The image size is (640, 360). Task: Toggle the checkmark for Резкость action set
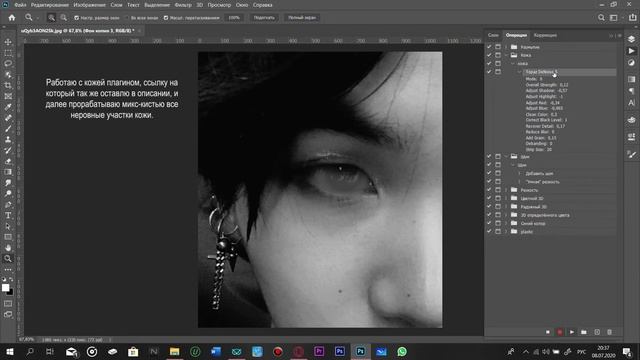coord(489,190)
